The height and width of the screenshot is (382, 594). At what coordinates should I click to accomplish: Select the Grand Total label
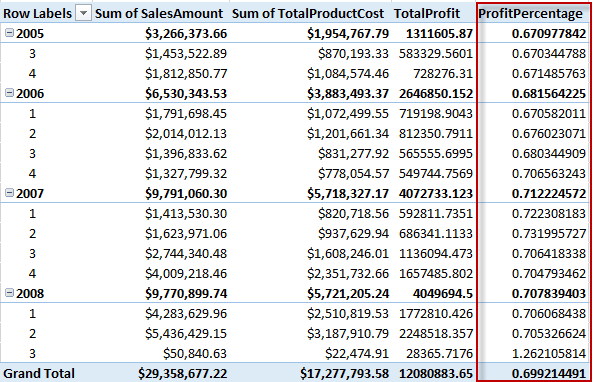click(x=39, y=374)
